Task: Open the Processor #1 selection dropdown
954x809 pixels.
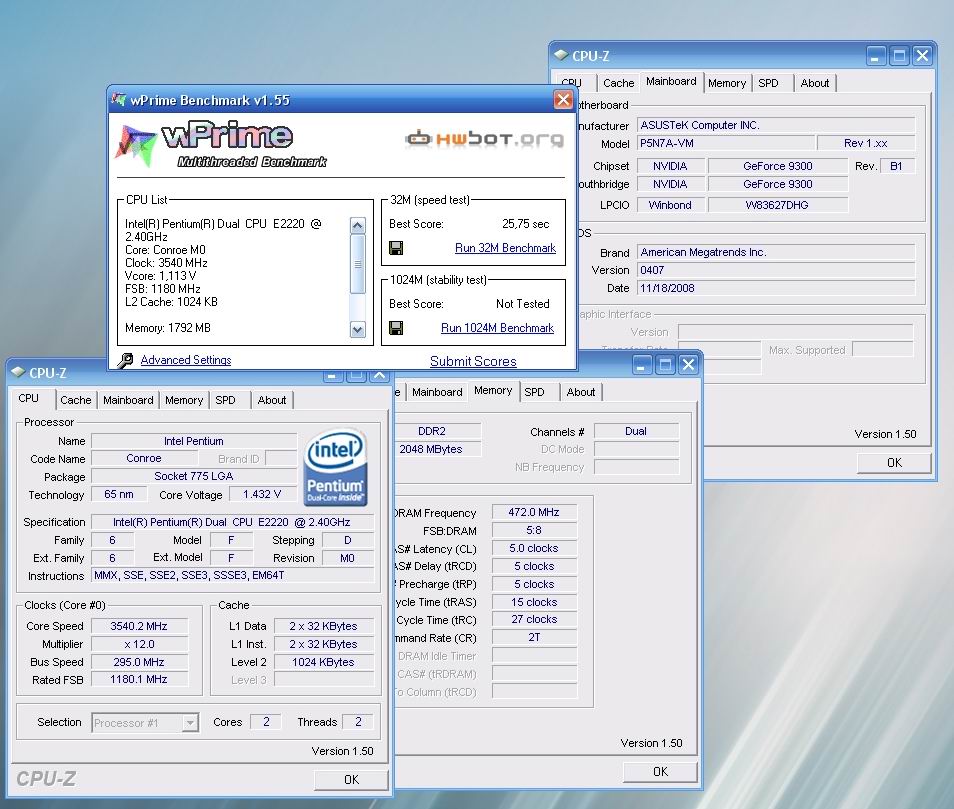Action: pyautogui.click(x=190, y=723)
